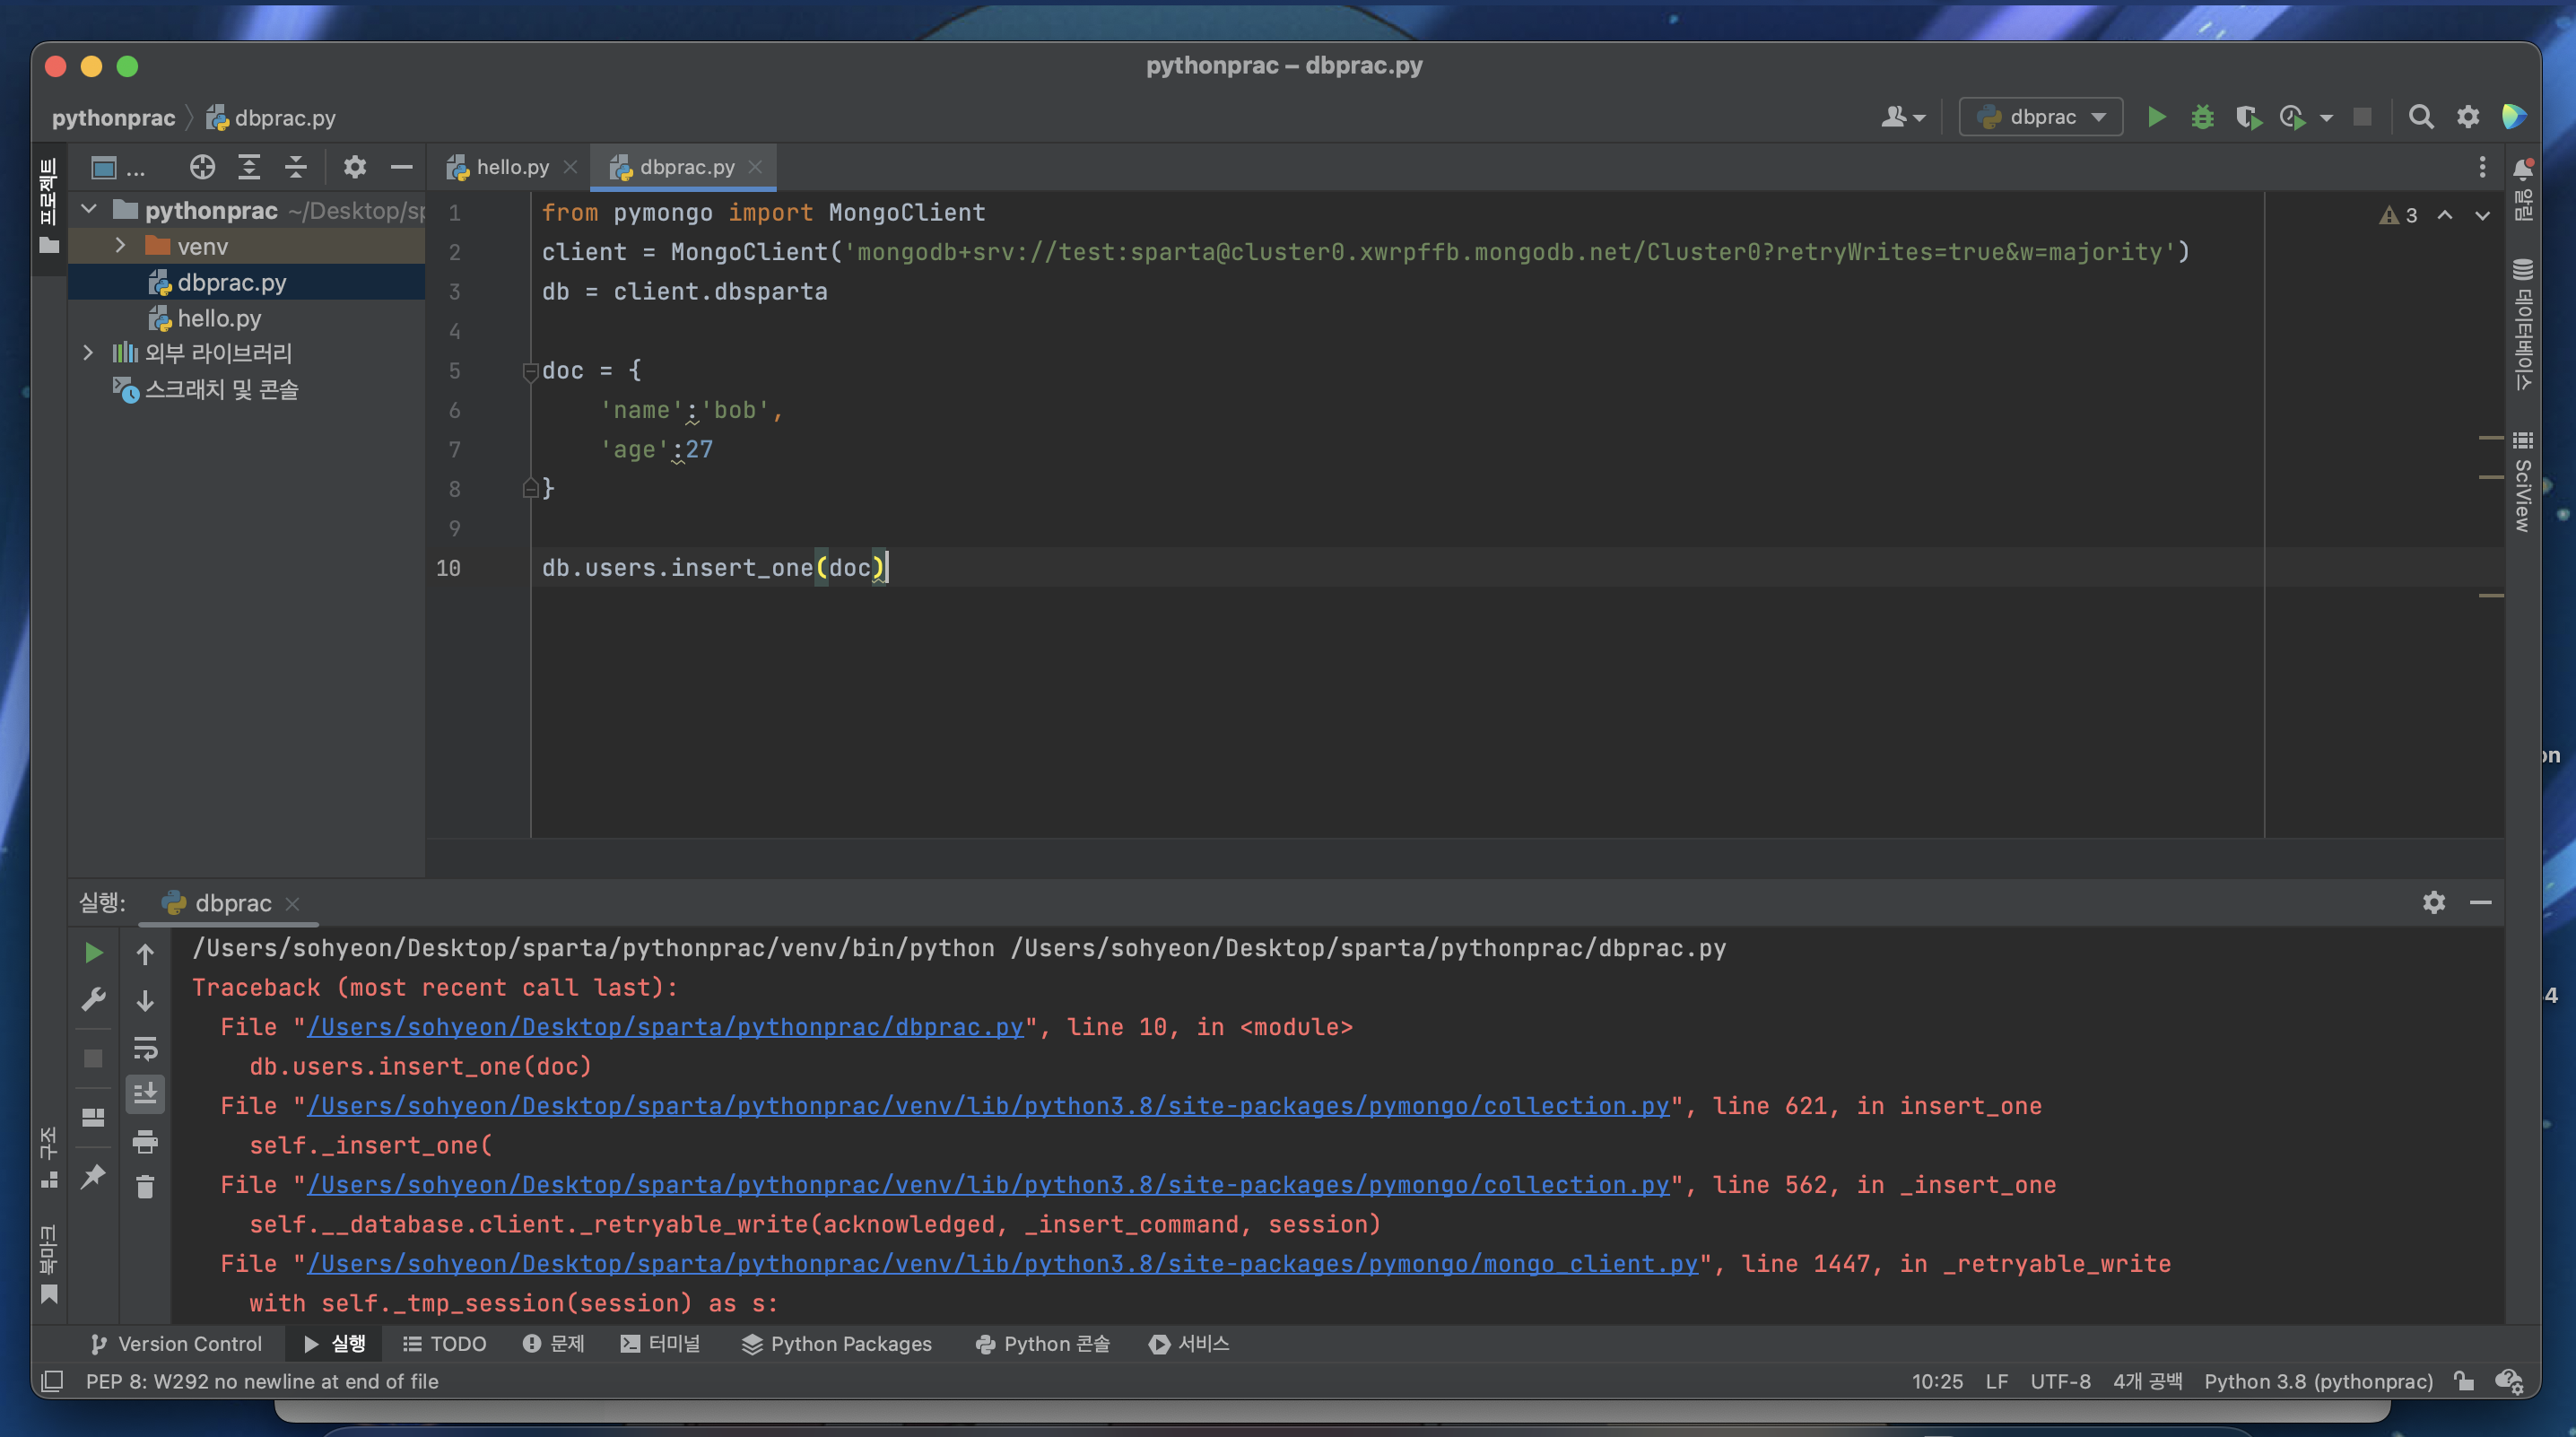This screenshot has width=2576, height=1437.
Task: Open run panel settings gear
Action: 2434,902
